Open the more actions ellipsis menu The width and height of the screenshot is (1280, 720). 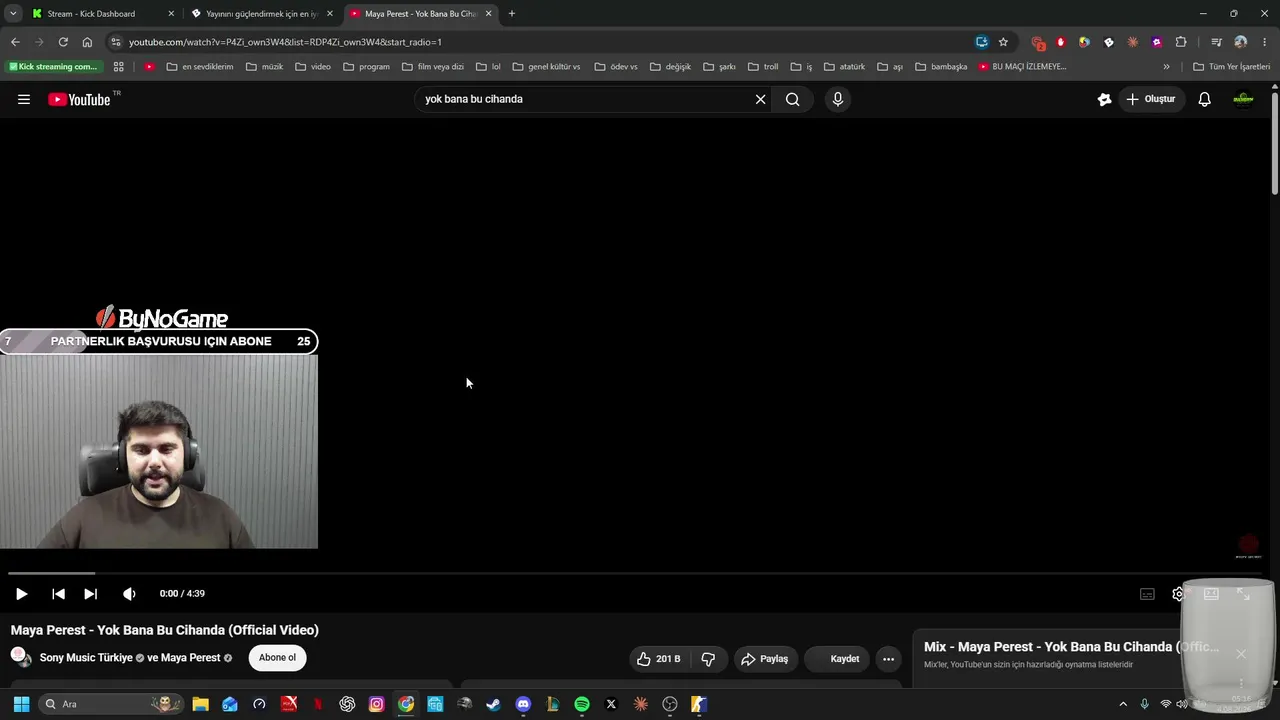click(888, 659)
